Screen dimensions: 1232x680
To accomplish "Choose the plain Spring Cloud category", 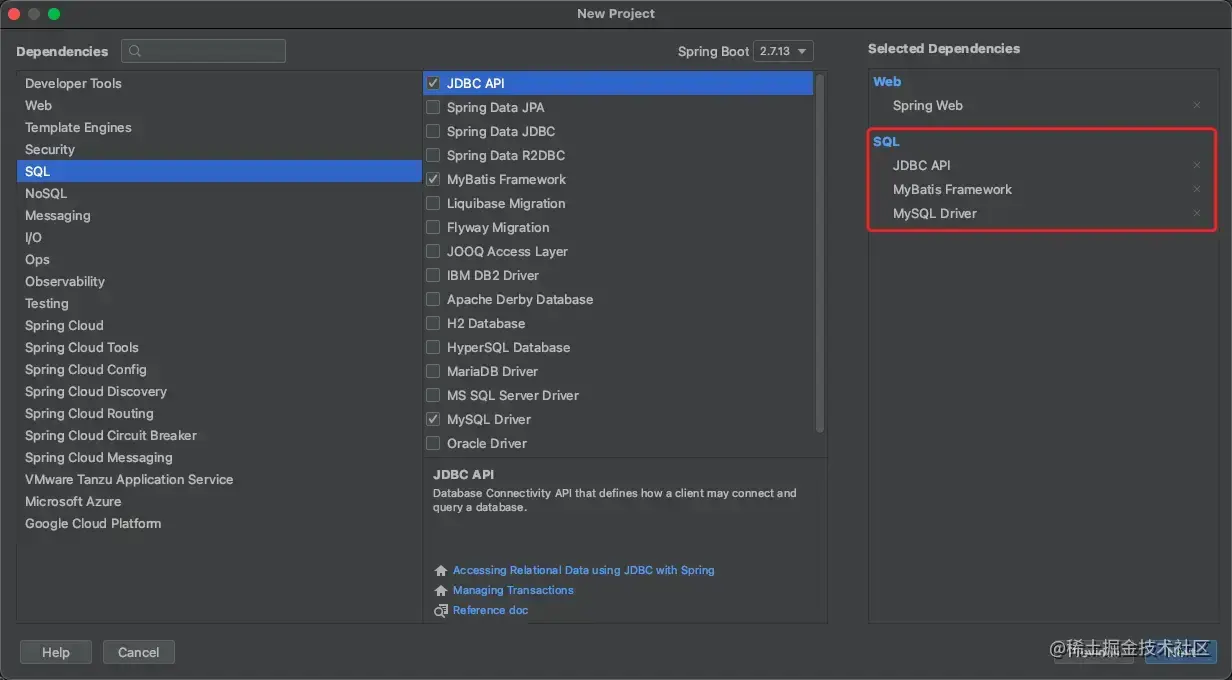I will pos(219,325).
